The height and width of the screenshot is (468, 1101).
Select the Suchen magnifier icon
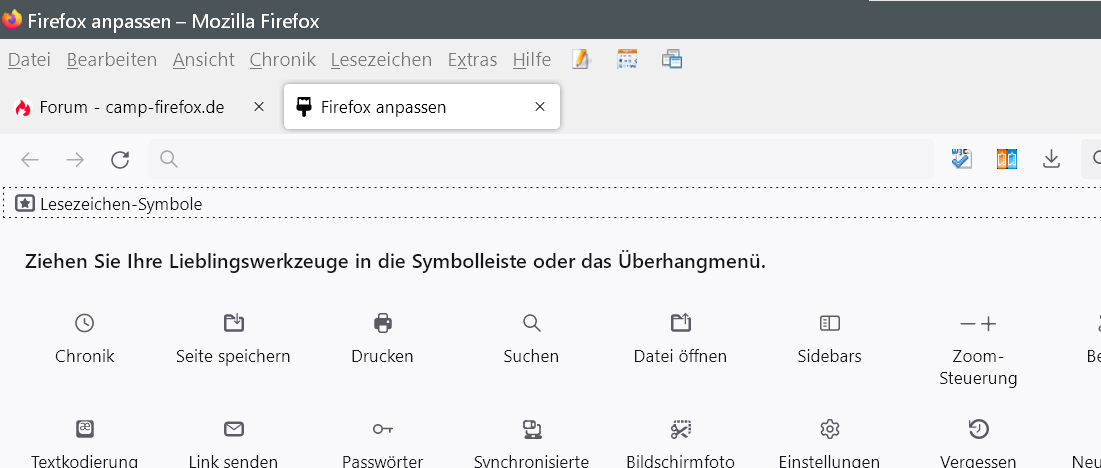[531, 323]
